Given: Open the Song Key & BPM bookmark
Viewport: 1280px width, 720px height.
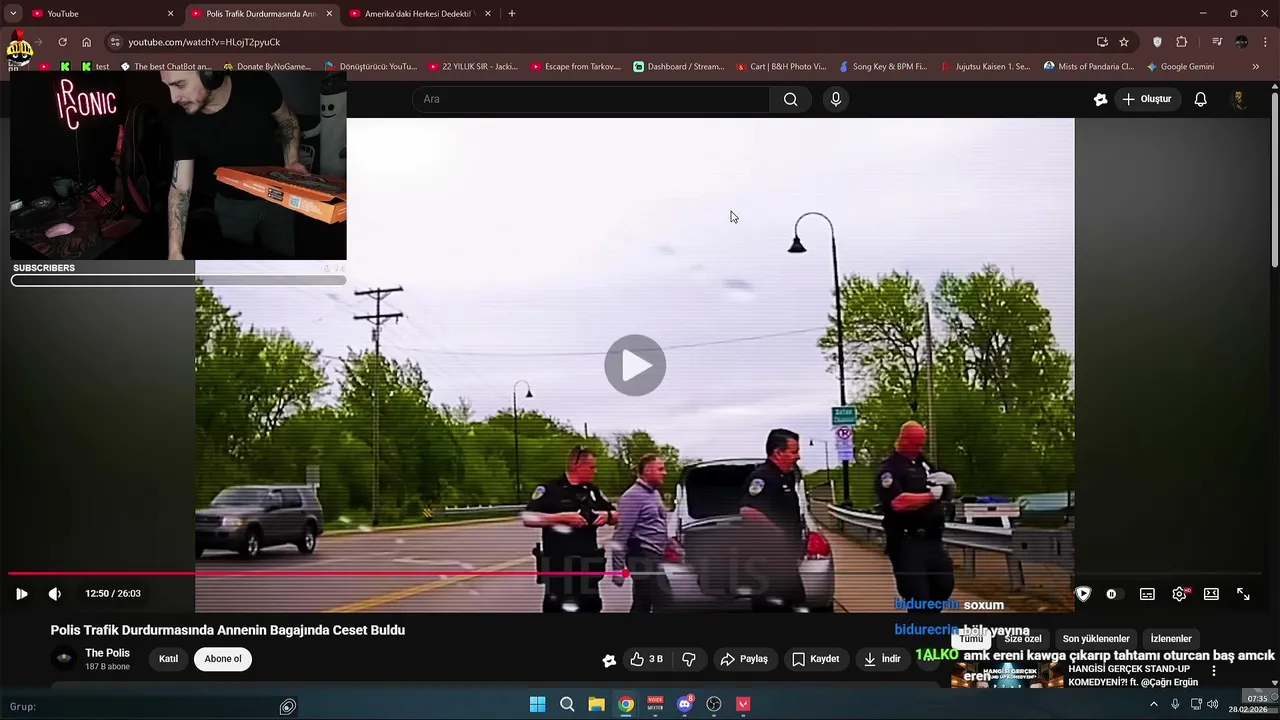Looking at the screenshot, I should pyautogui.click(x=883, y=67).
